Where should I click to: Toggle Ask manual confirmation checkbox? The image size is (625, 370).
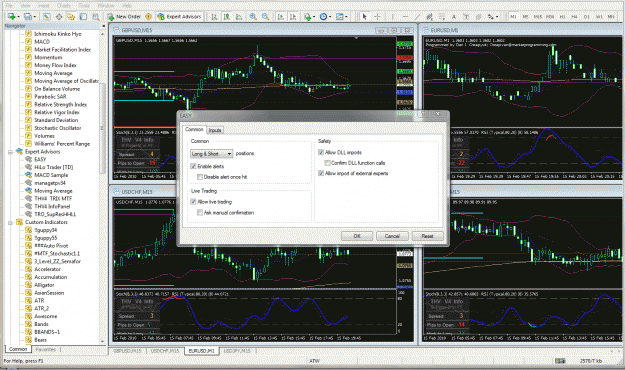[200, 213]
